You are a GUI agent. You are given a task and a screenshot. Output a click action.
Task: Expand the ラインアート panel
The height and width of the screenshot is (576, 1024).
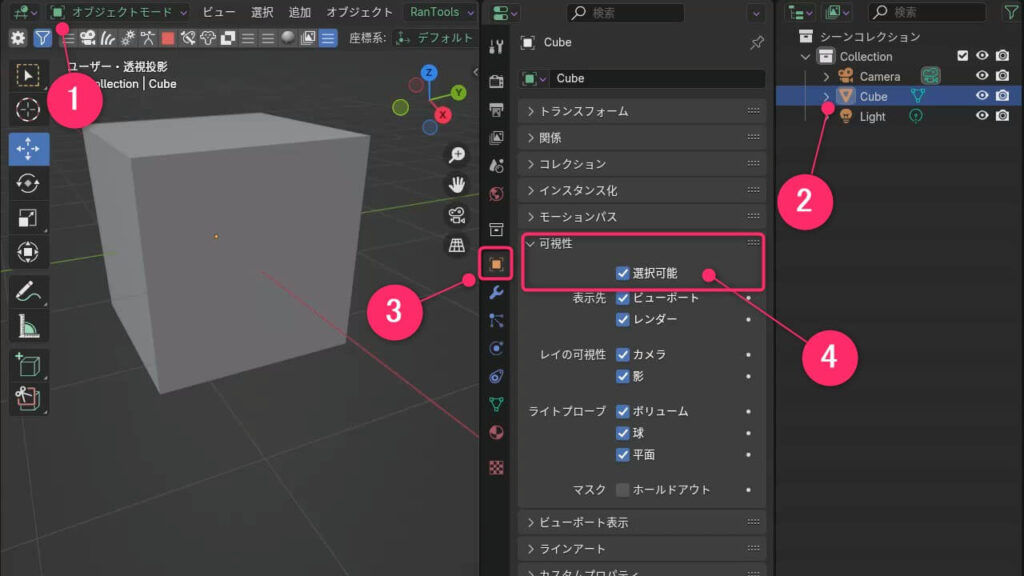point(641,549)
